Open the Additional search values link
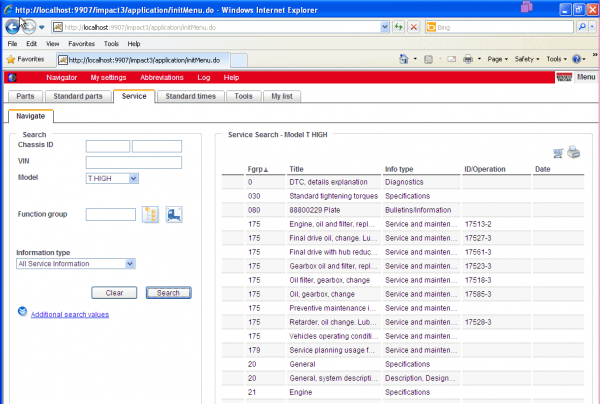The image size is (600, 404). click(70, 314)
